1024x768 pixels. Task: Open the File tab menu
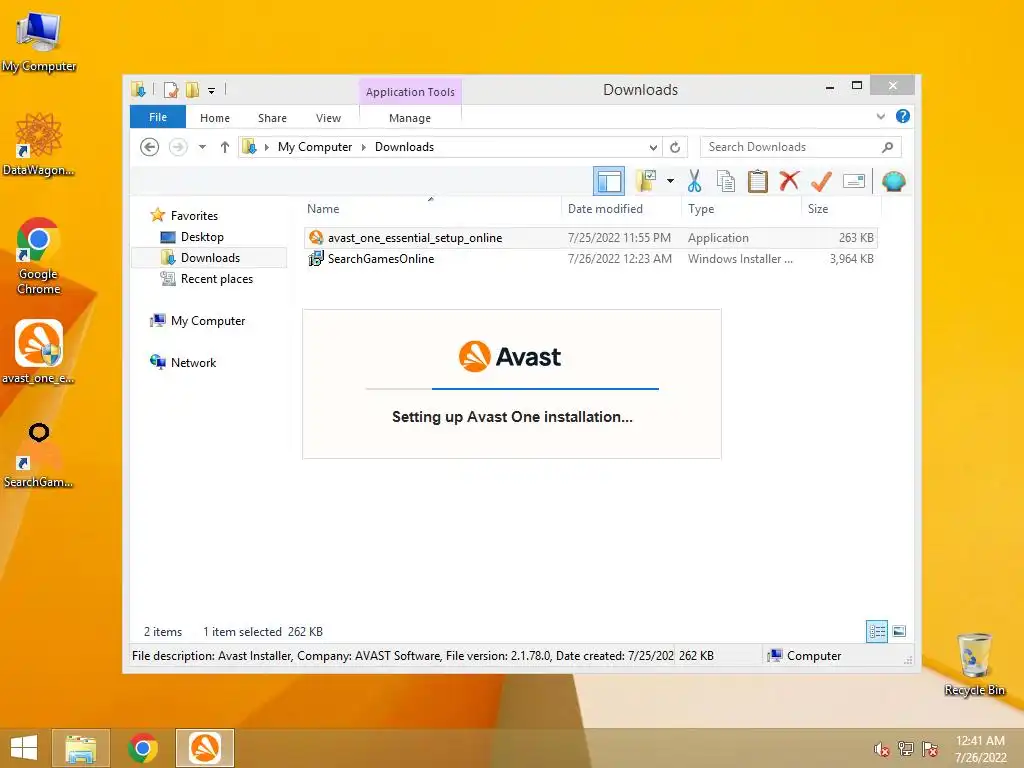(158, 117)
